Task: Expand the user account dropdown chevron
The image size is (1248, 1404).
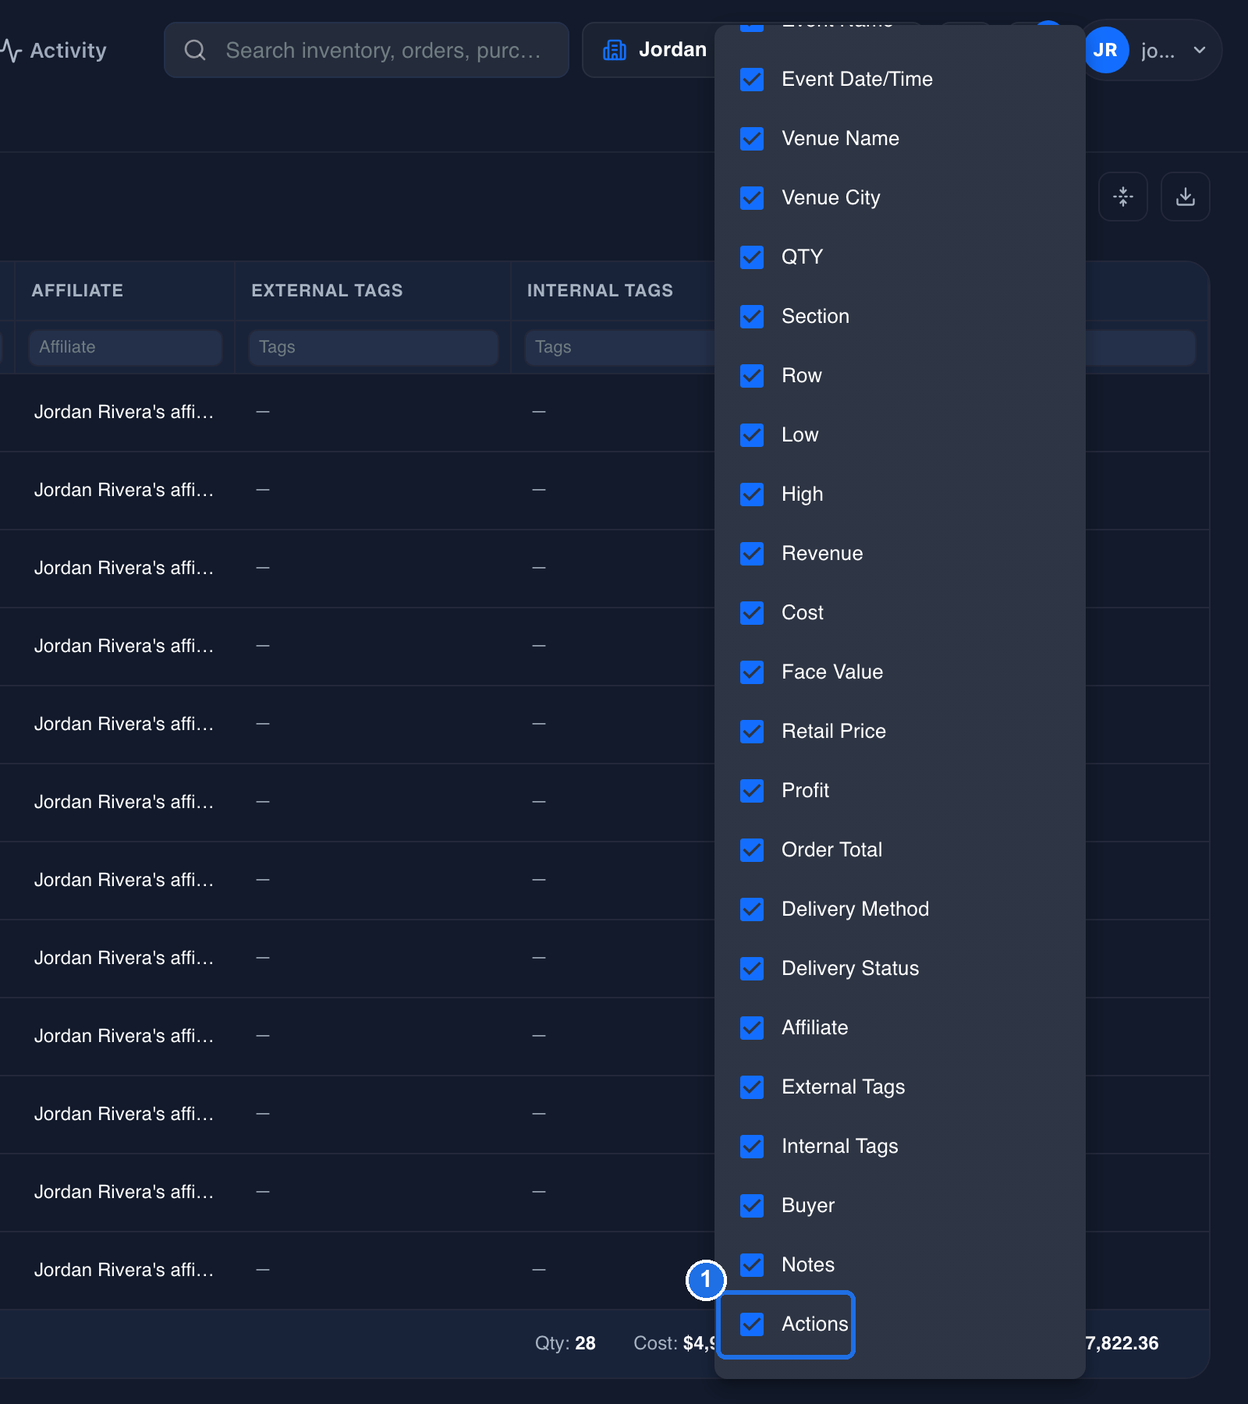Action: point(1199,50)
